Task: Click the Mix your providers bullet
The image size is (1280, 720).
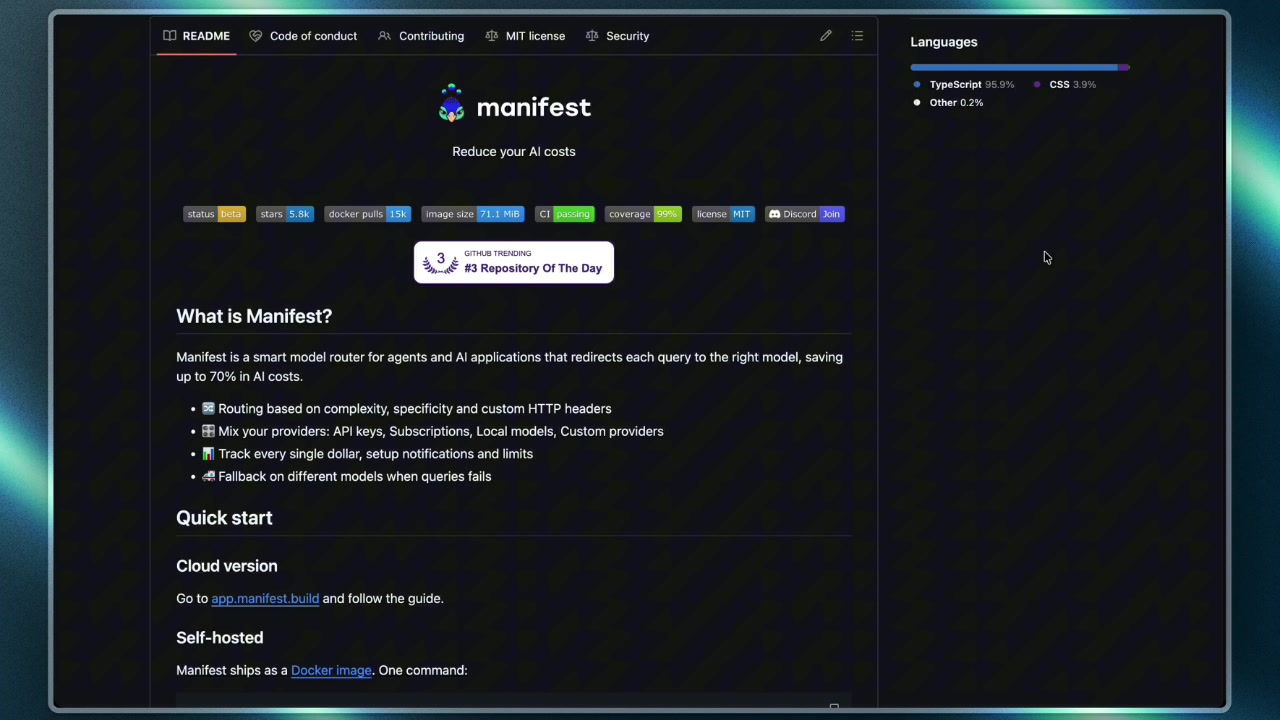Action: (432, 432)
